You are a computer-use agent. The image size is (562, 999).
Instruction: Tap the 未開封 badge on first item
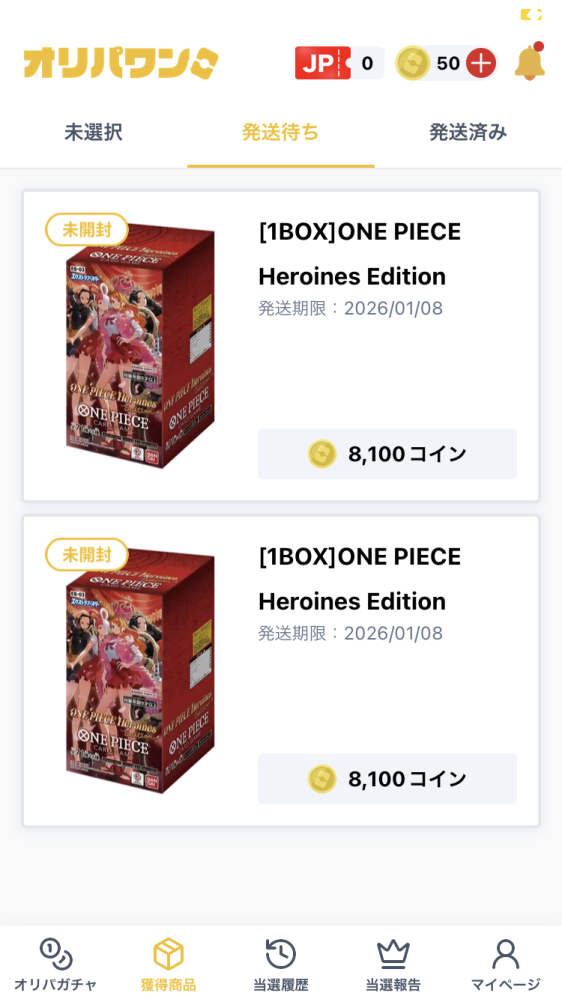[87, 229]
